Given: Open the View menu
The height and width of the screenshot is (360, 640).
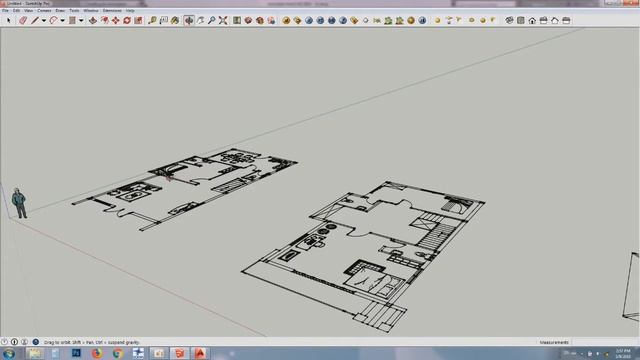Looking at the screenshot, I should click(x=29, y=11).
